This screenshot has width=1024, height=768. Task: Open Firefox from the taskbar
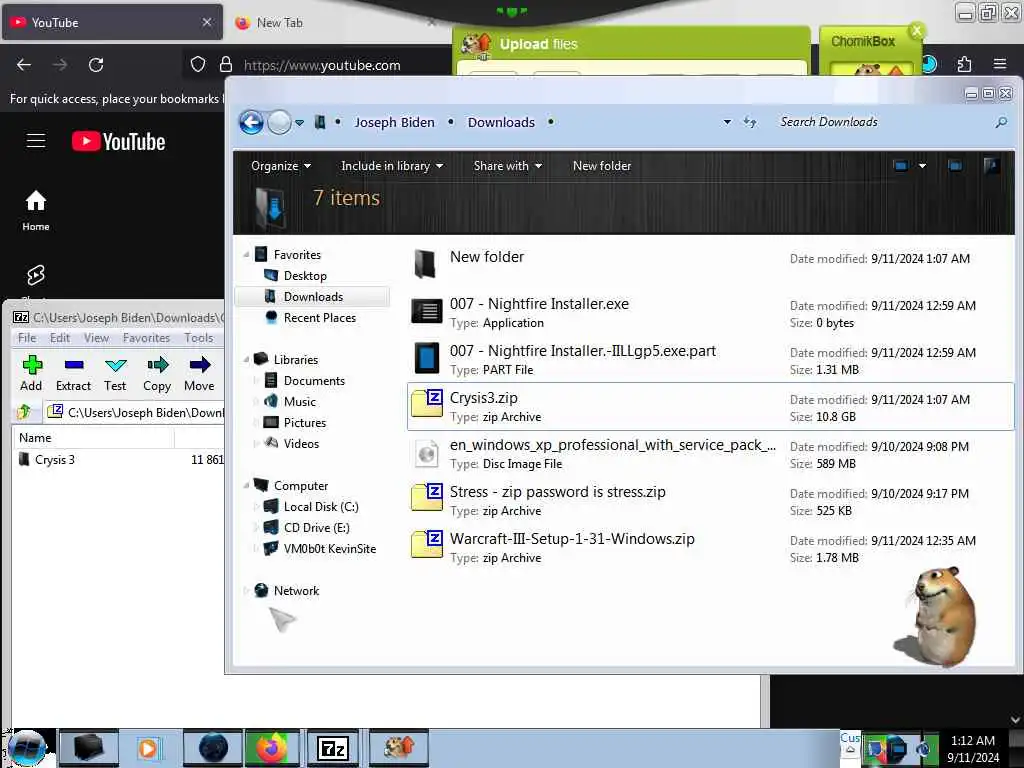click(272, 748)
